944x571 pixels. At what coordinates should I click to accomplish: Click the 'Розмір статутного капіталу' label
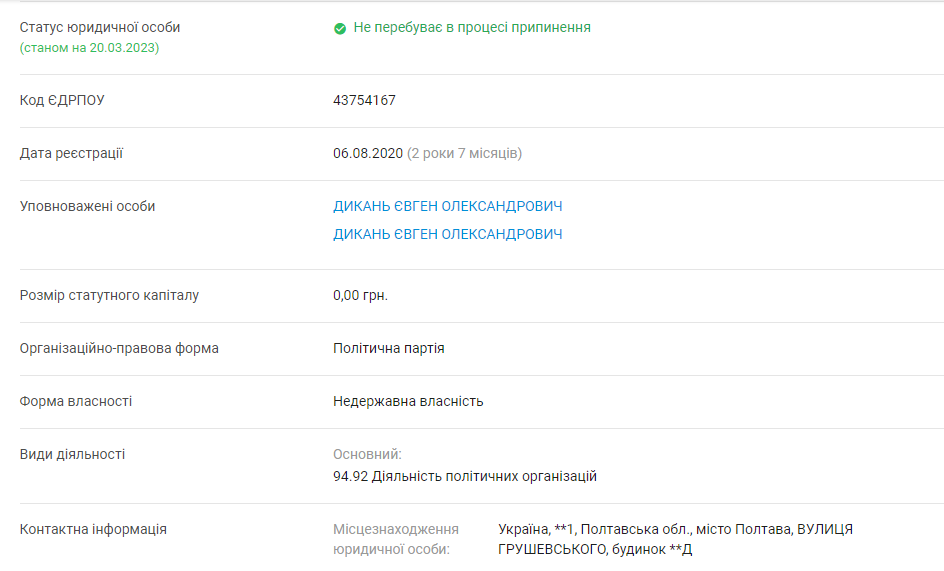(x=109, y=295)
